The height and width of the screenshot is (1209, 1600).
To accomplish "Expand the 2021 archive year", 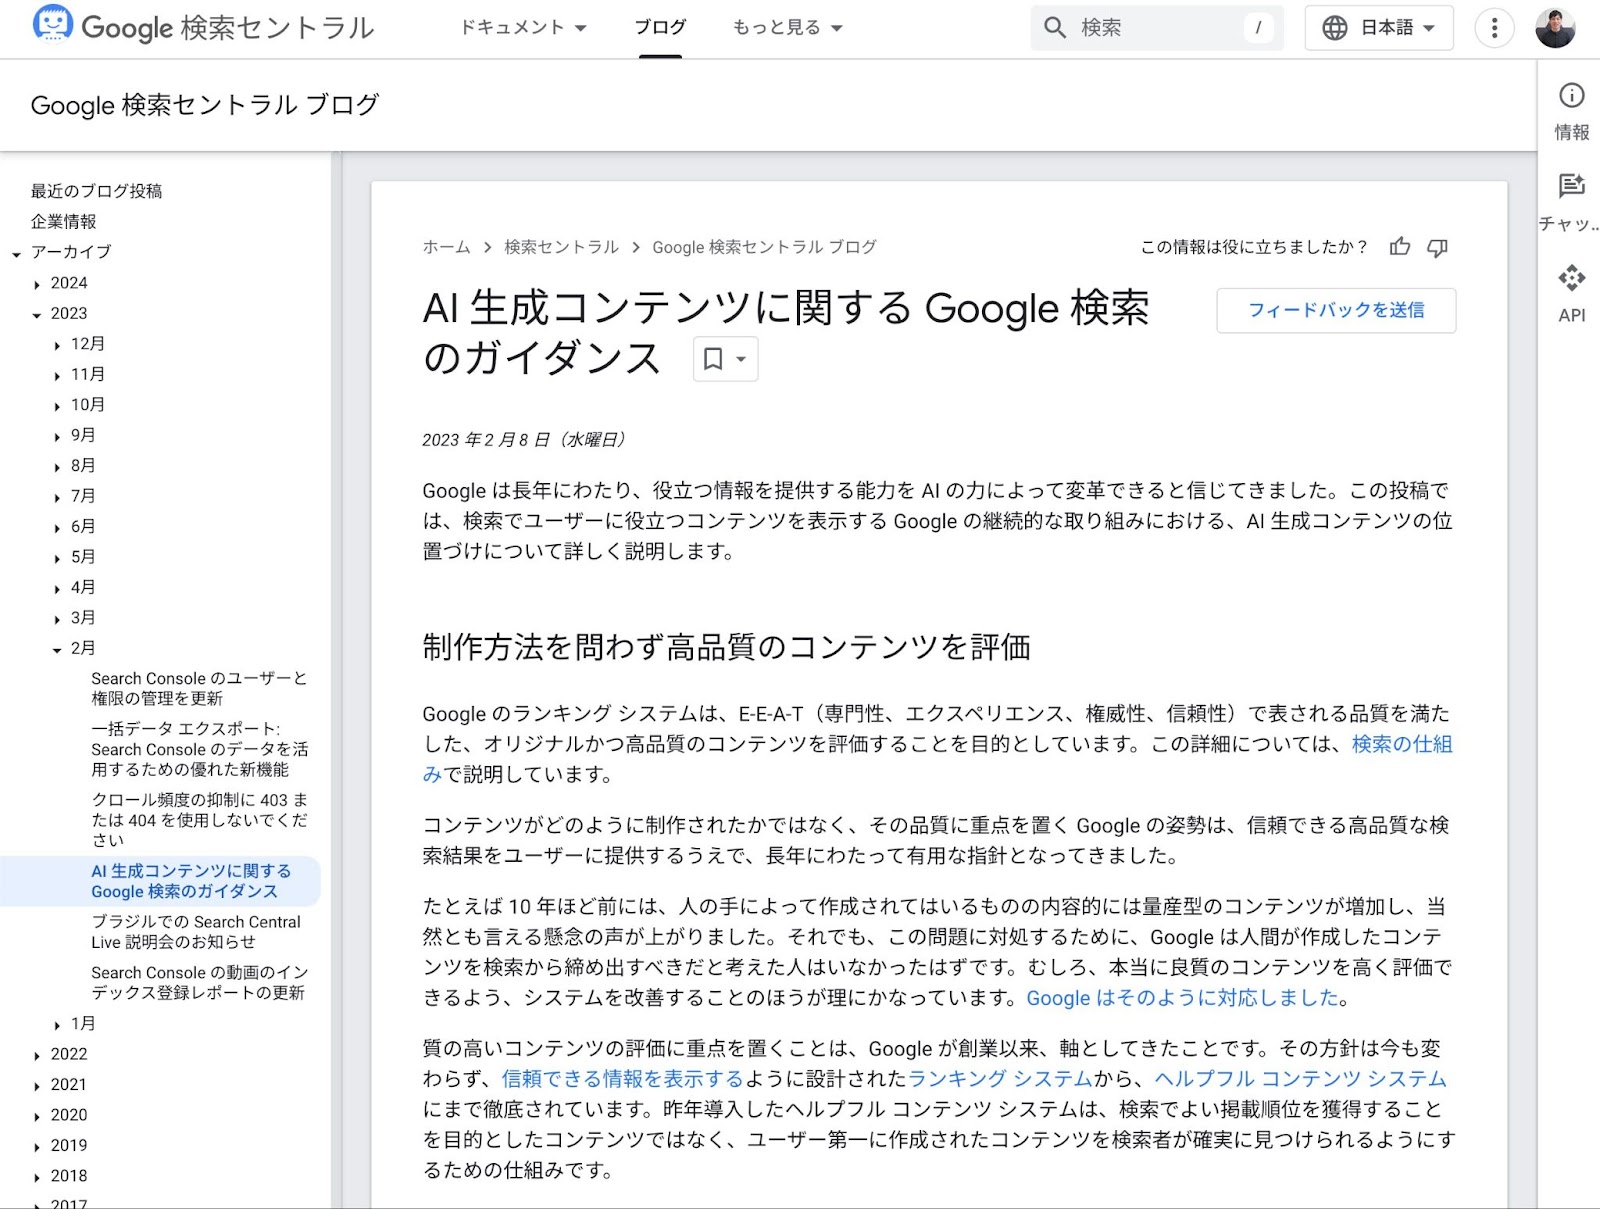I will 37,1085.
